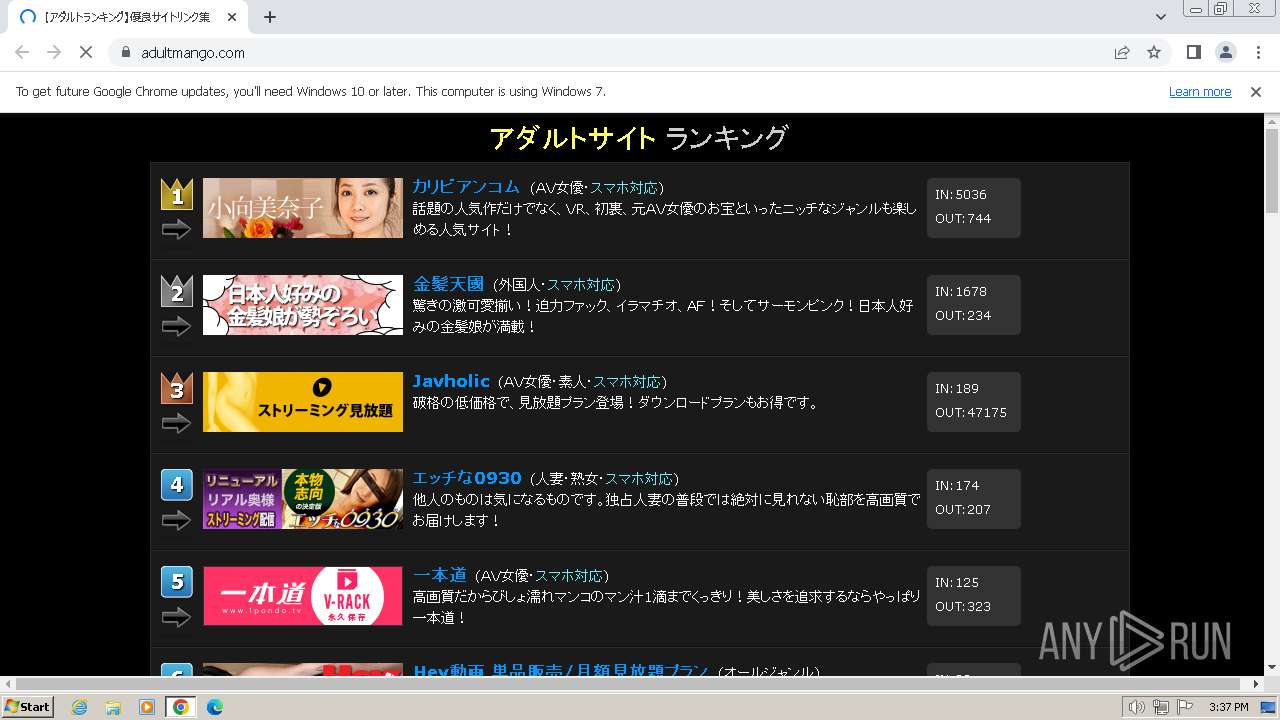Click the browser forward arrow

tap(54, 52)
